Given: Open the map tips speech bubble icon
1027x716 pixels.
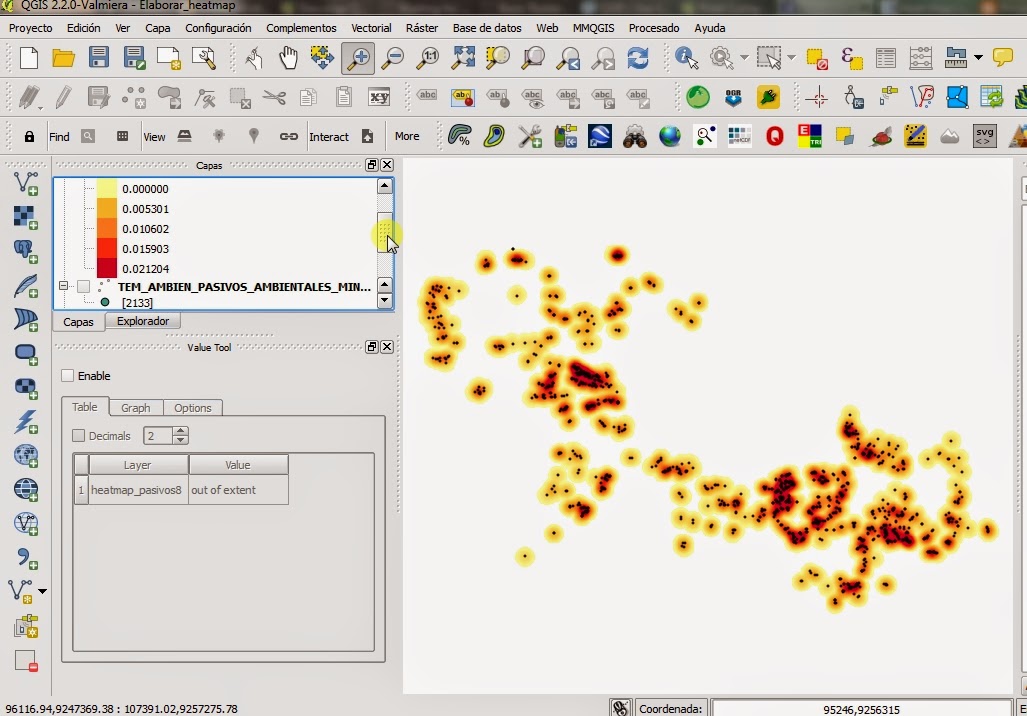Looking at the screenshot, I should coord(1003,58).
